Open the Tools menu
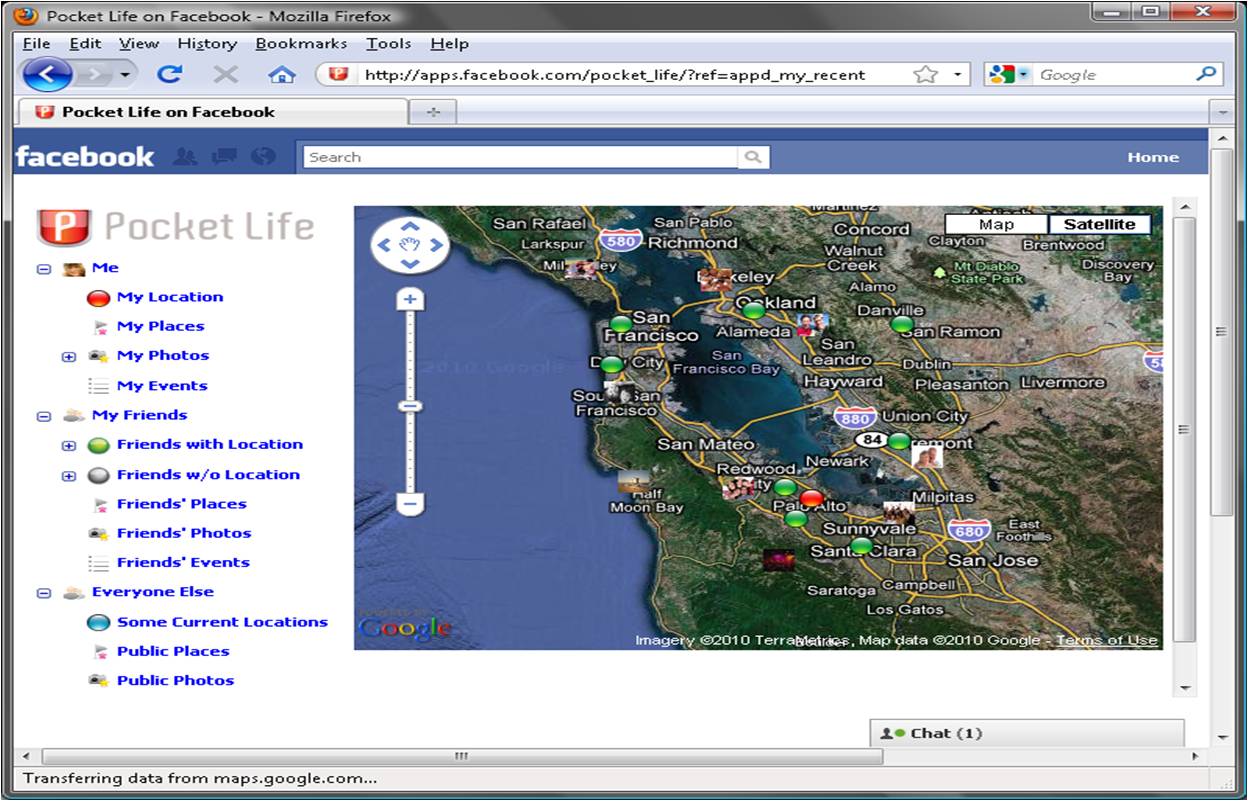1248x801 pixels. click(x=388, y=44)
